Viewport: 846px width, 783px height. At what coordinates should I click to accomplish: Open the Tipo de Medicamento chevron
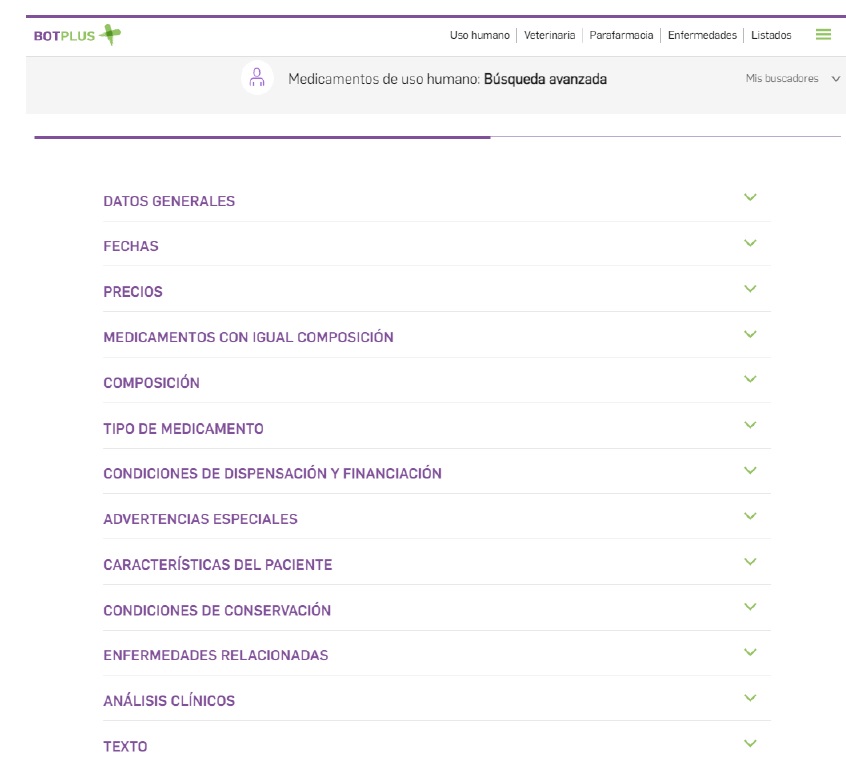pyautogui.click(x=750, y=426)
